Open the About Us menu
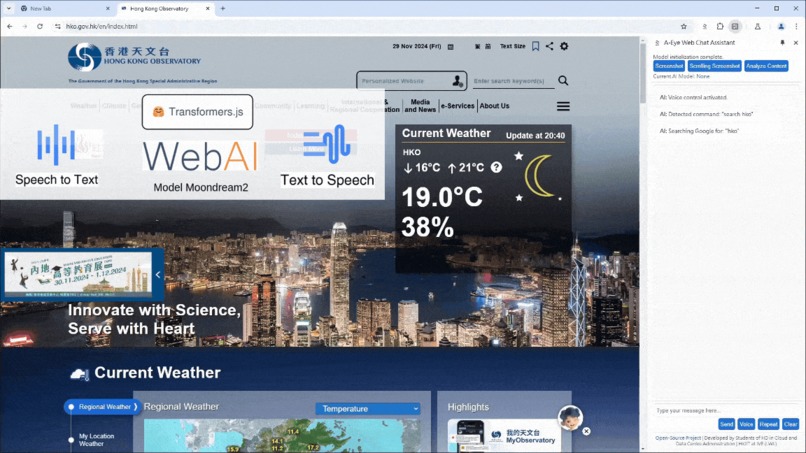This screenshot has width=806, height=453. click(494, 106)
